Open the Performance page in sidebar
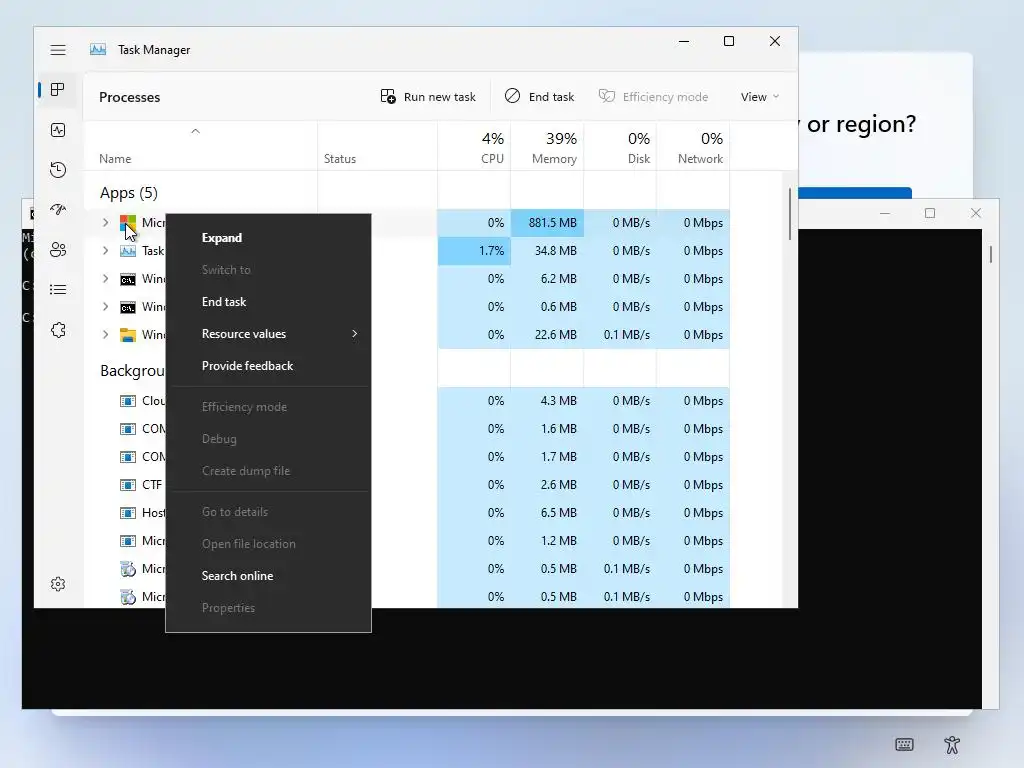Screen dimensions: 1024x768 [x=58, y=130]
